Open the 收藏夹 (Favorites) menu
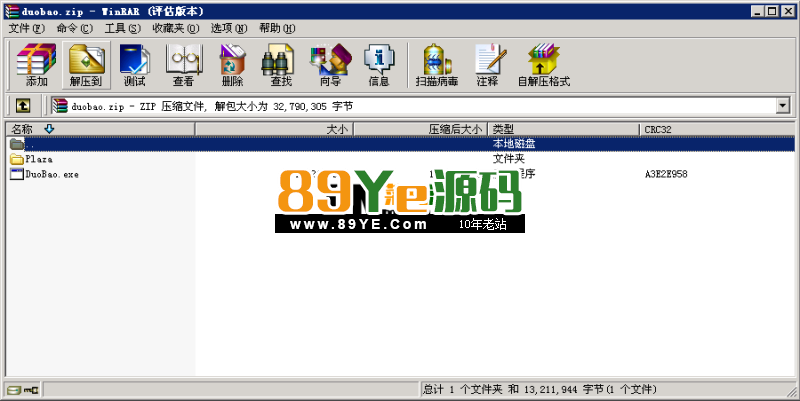The height and width of the screenshot is (401, 800). point(175,28)
